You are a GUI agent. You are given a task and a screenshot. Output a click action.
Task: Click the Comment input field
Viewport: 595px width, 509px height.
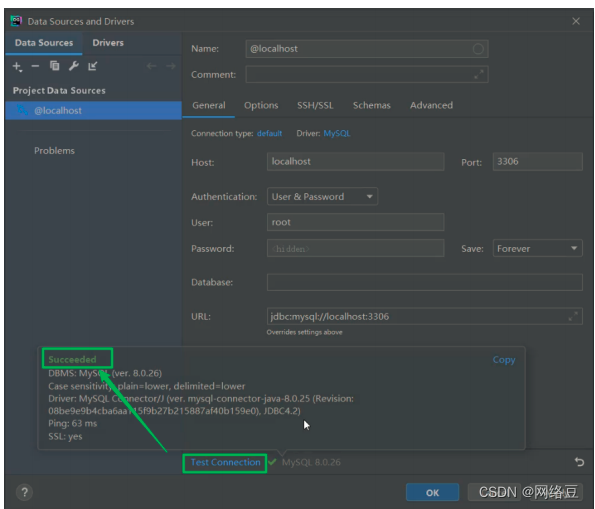[x=367, y=74]
